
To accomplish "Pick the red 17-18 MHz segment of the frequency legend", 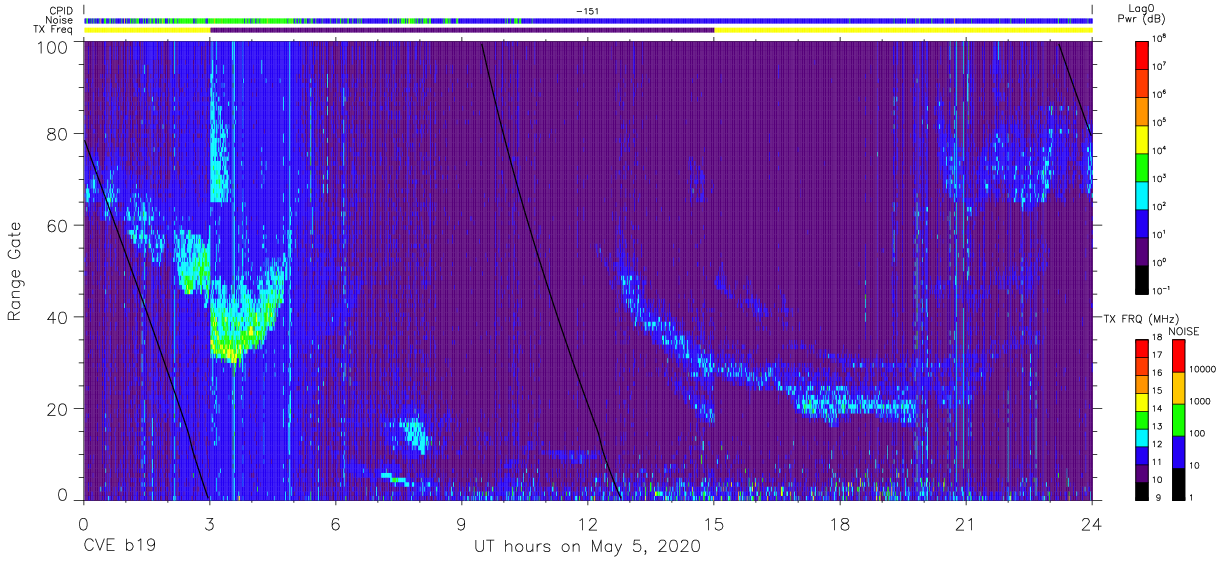I will [1142, 348].
